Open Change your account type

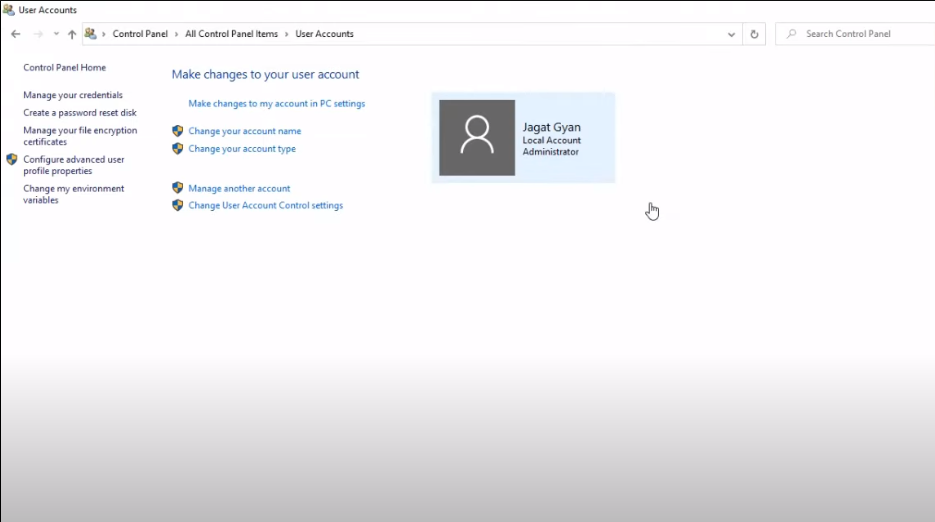pyautogui.click(x=242, y=149)
